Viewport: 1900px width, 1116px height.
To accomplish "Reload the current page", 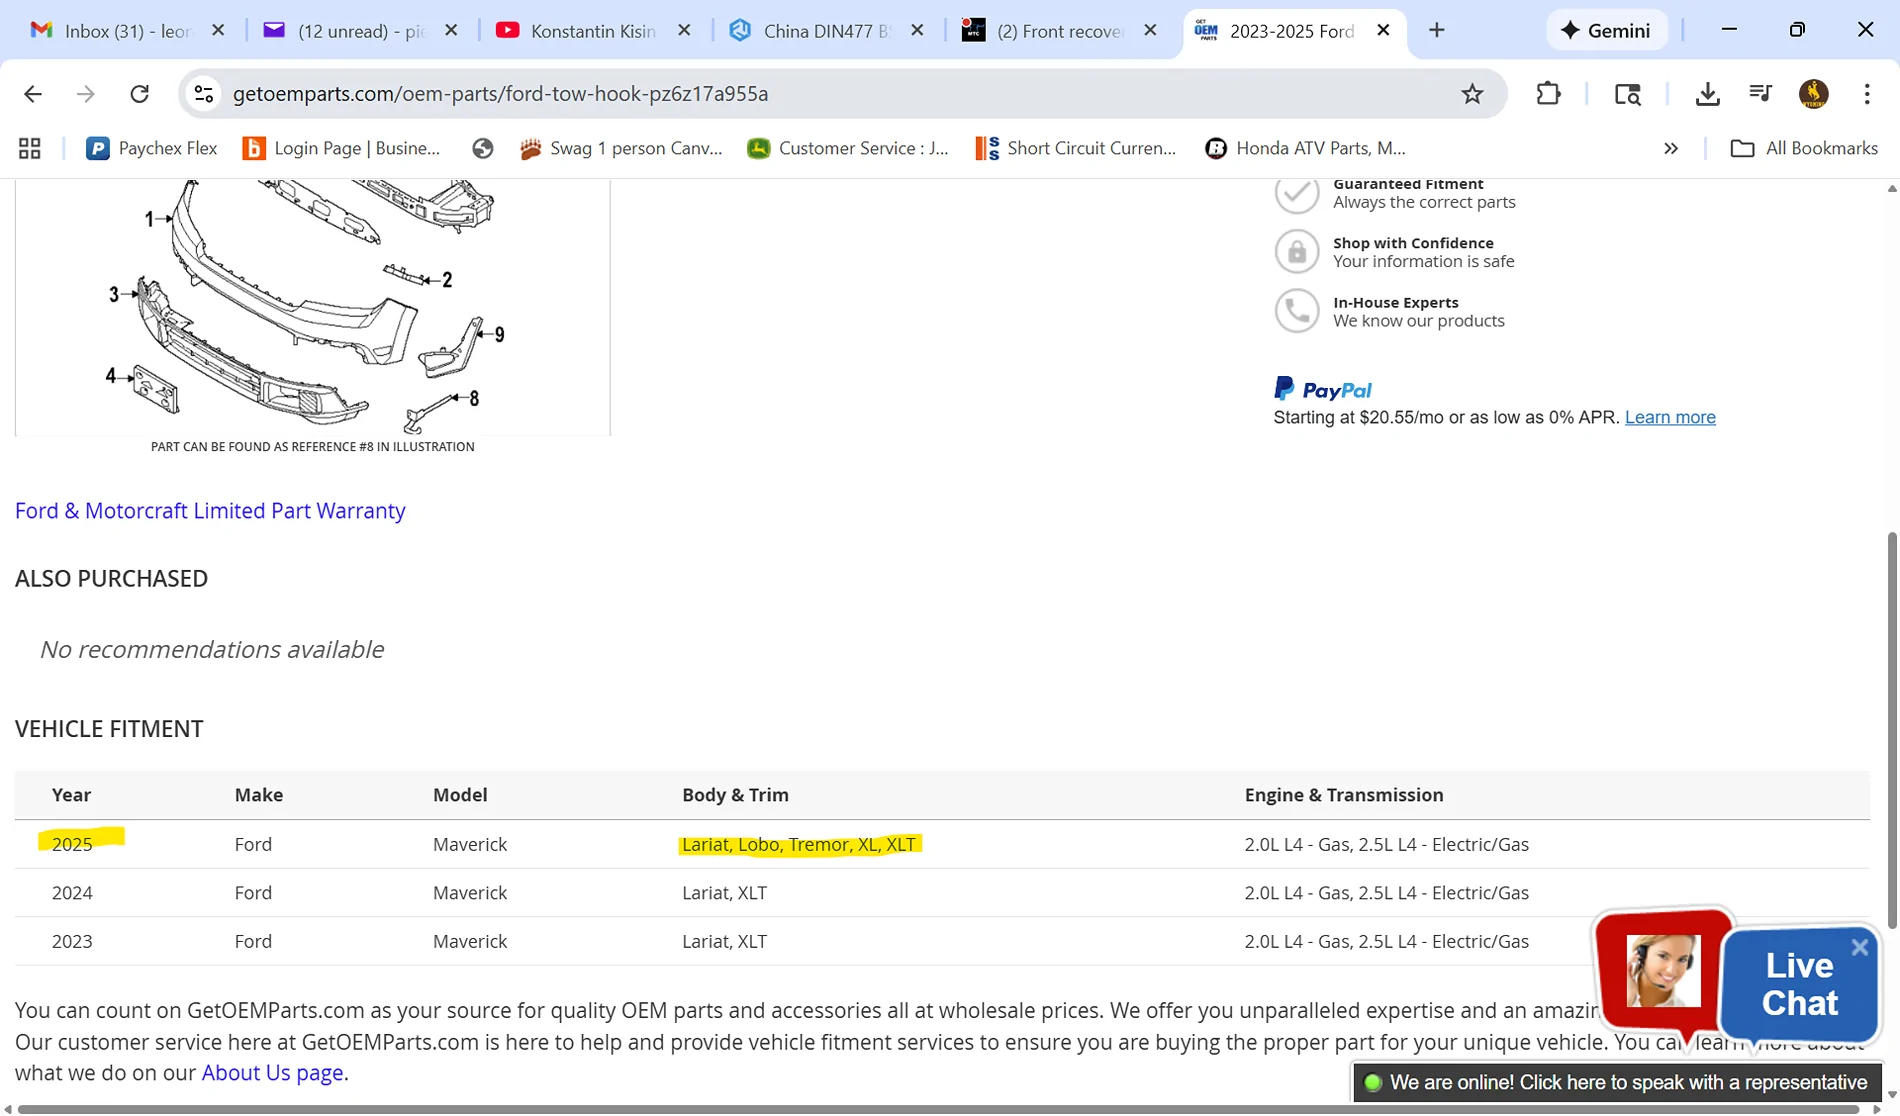I will 140,94.
